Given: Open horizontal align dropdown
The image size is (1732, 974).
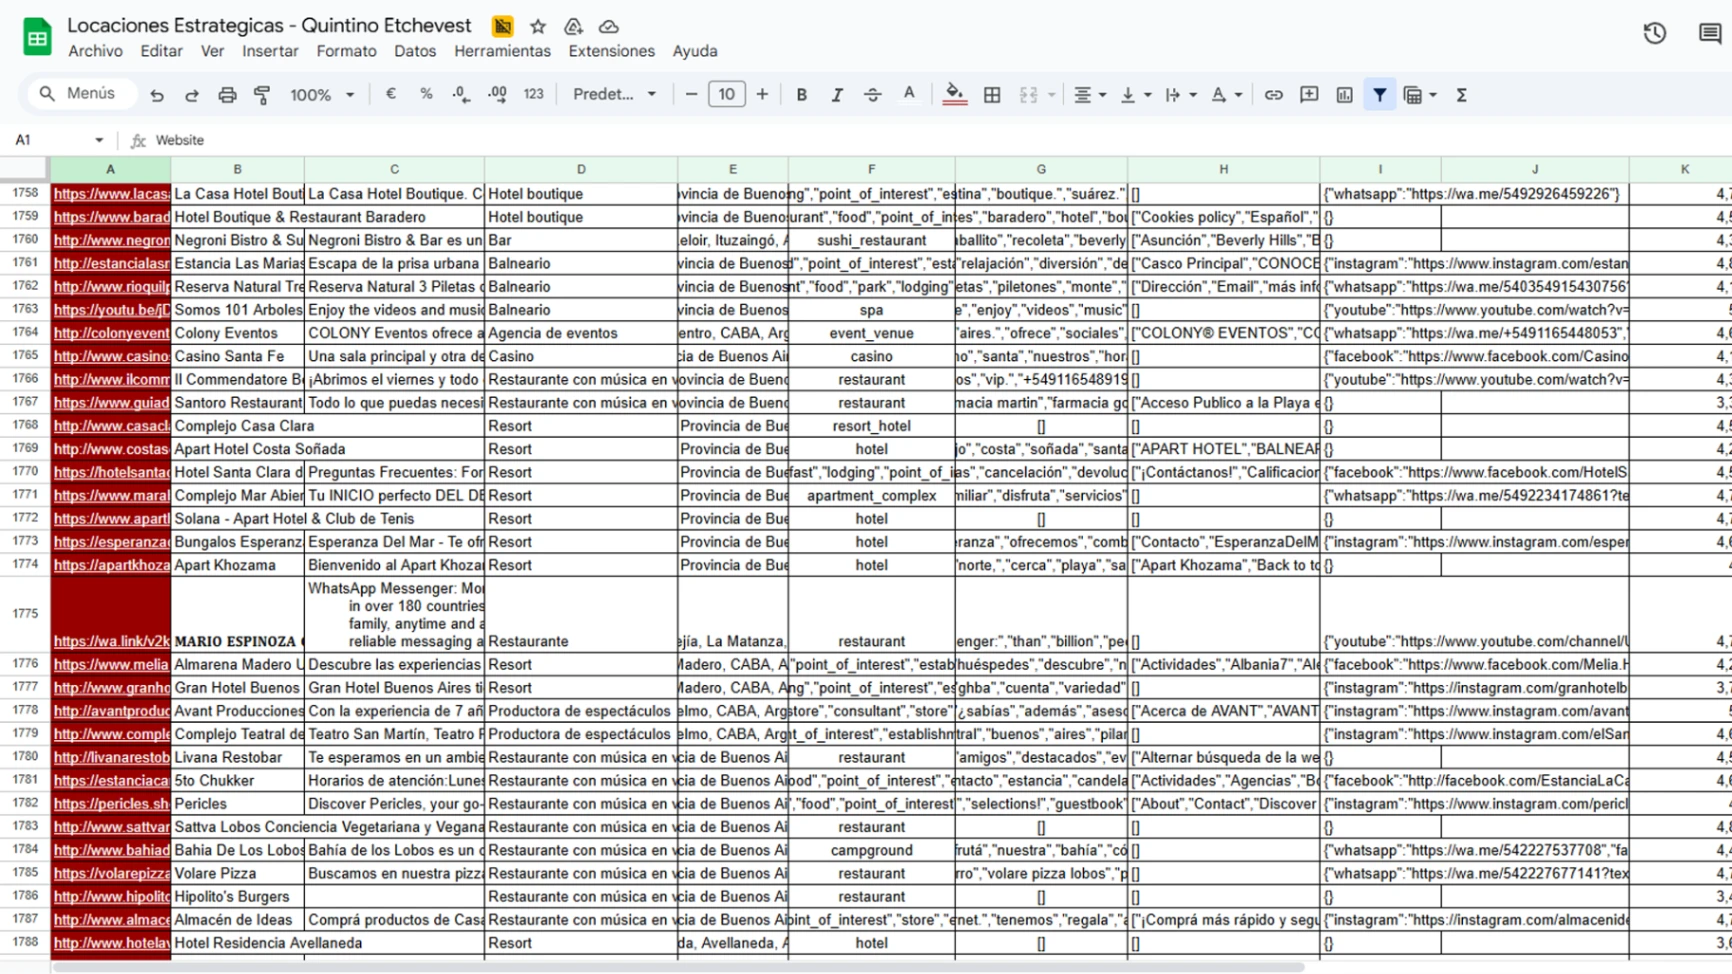Looking at the screenshot, I should (1089, 95).
